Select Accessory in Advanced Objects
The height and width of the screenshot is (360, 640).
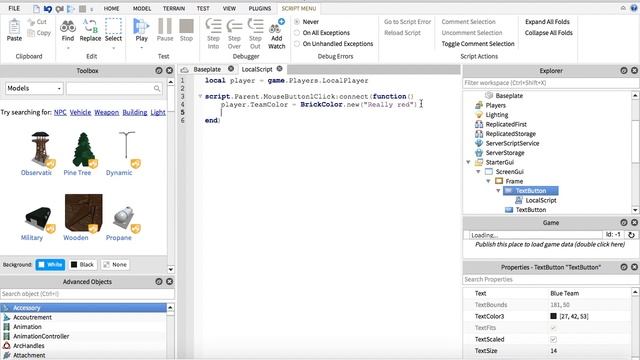[83, 308]
